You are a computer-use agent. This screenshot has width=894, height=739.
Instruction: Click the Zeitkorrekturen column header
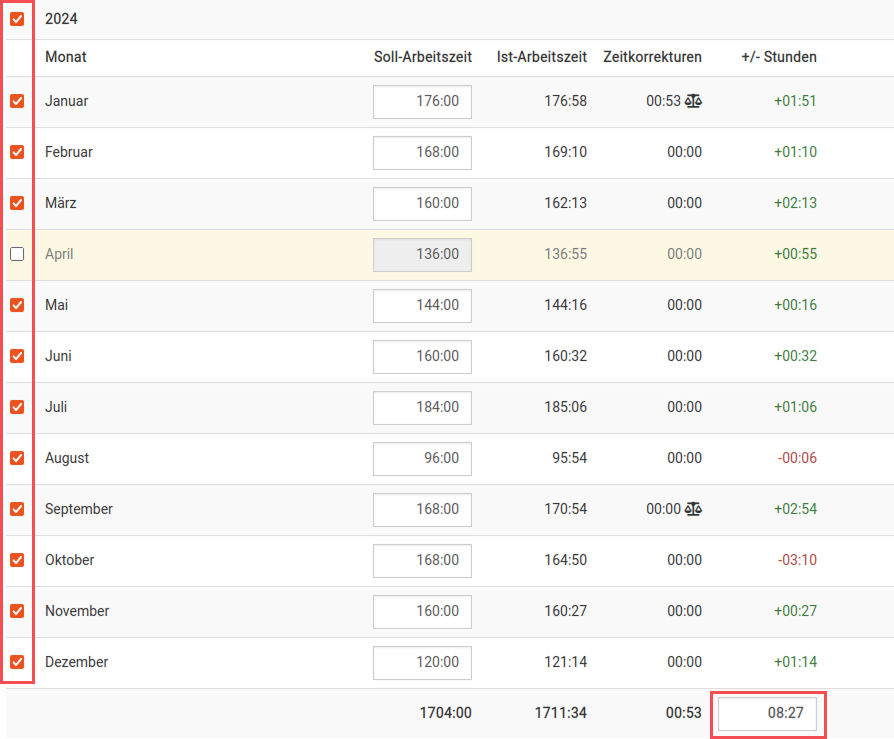coord(652,57)
